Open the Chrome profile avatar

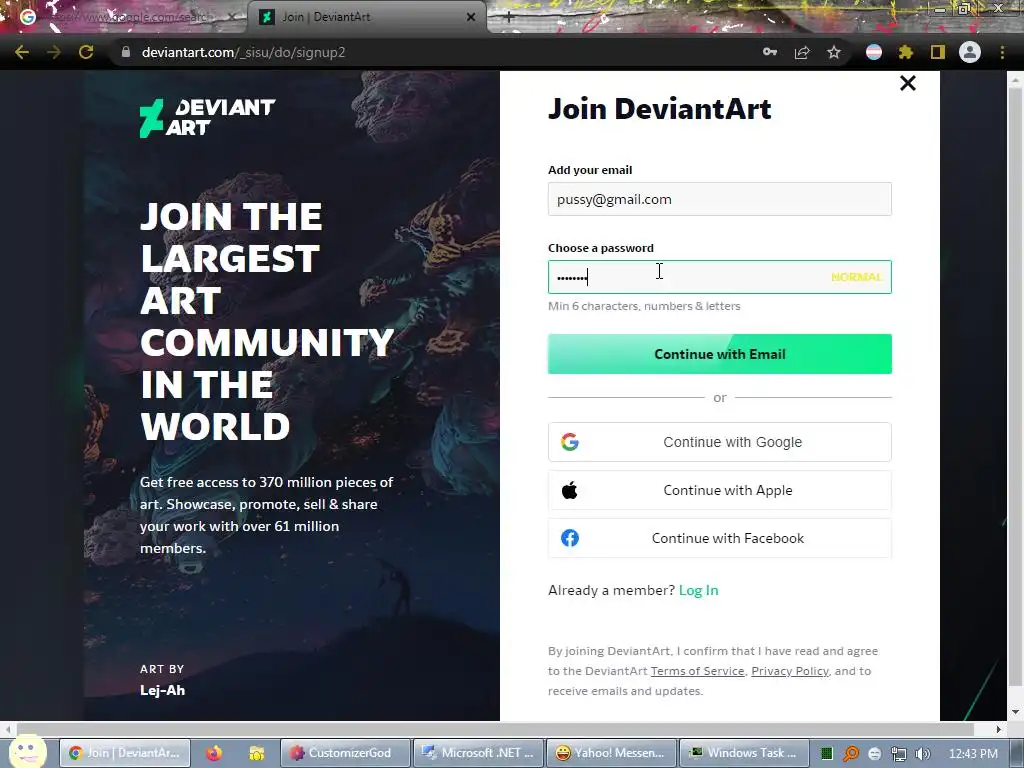(x=970, y=52)
